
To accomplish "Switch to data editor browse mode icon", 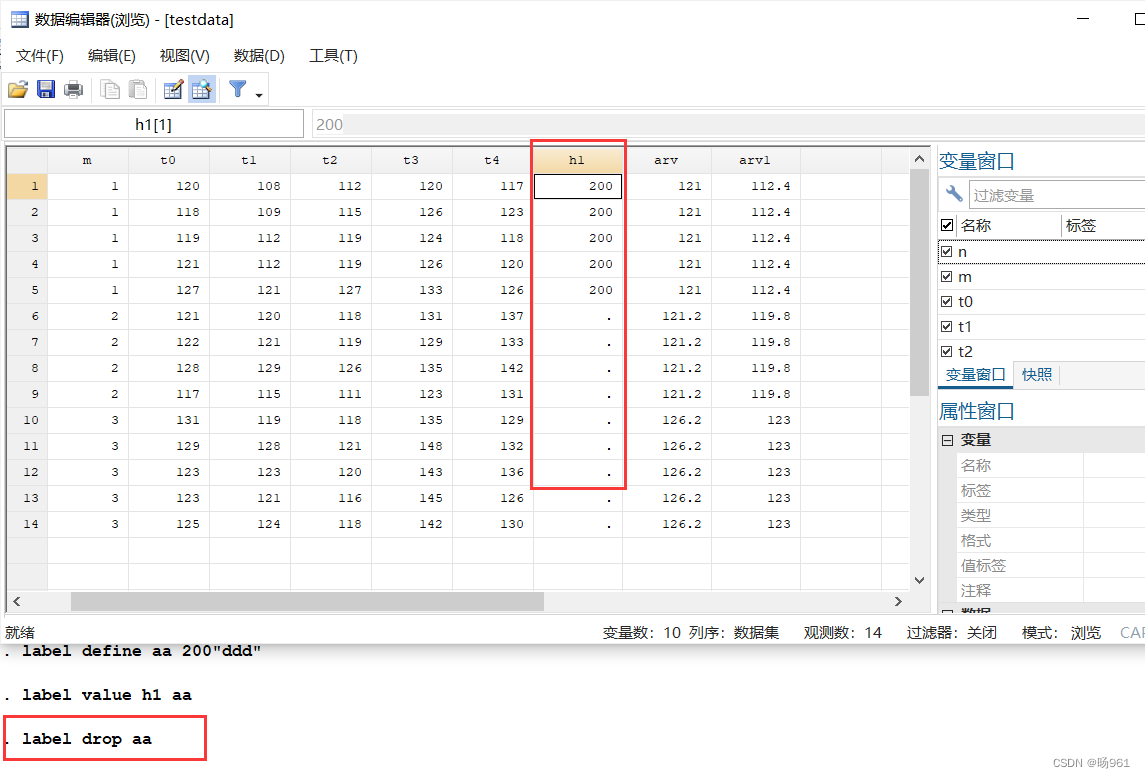I will click(202, 89).
